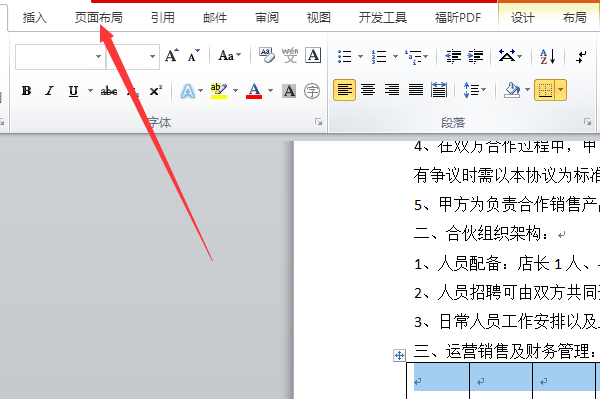Screen dimensions: 600x399
Task: Align text left
Action: point(344,90)
